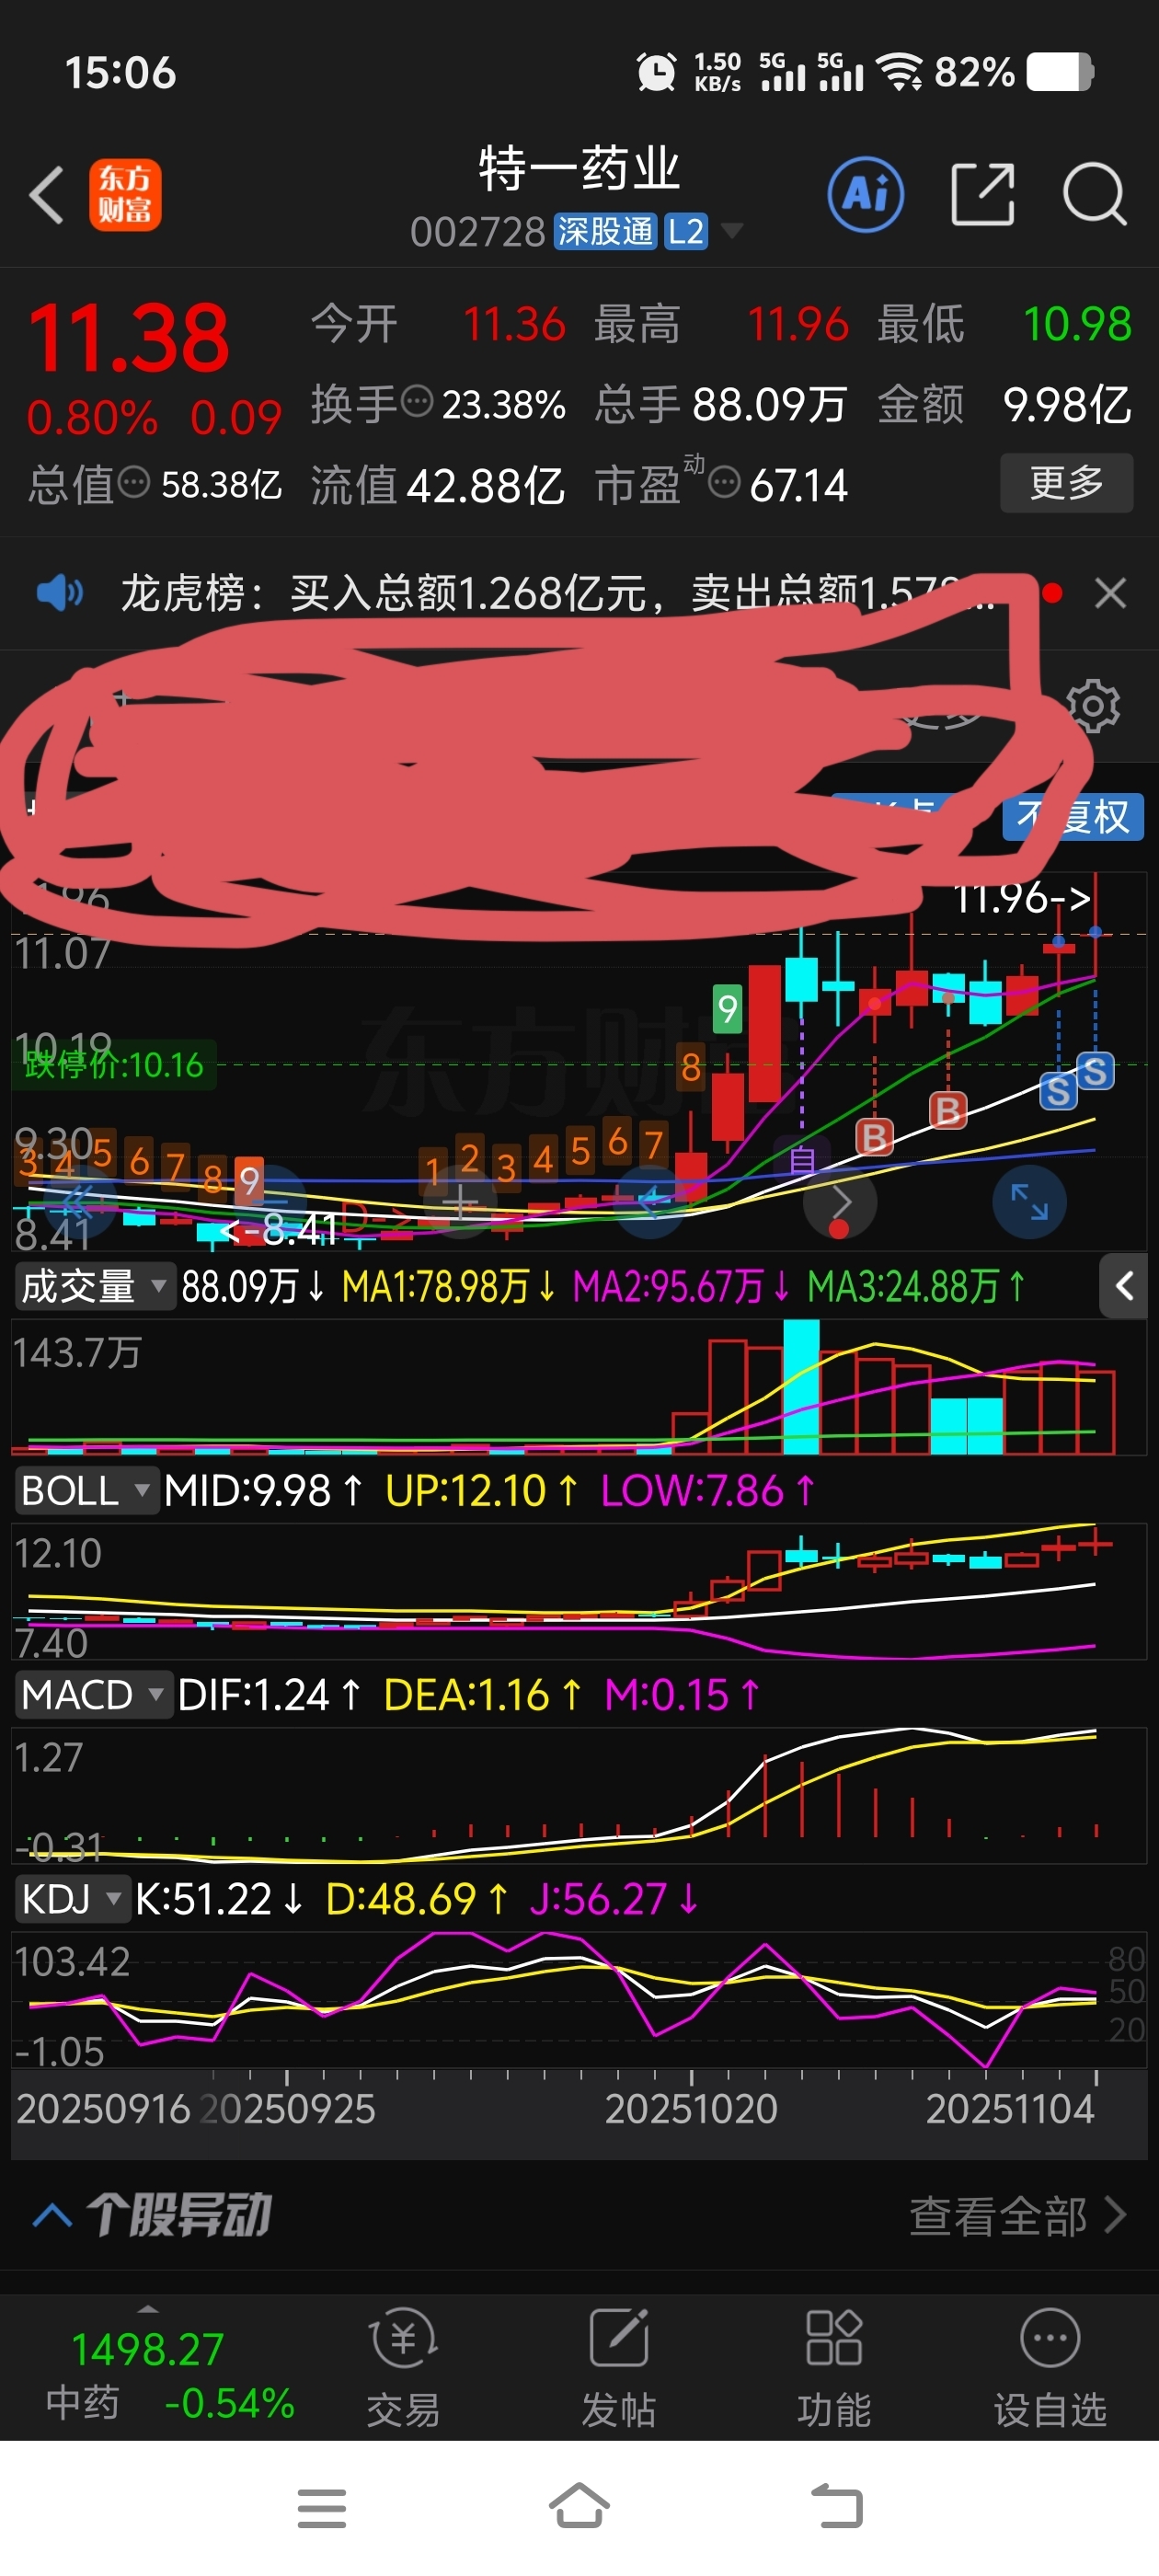Screen dimensions: 1159x2576
Task: Open 功能 functions grid icon
Action: pos(834,2367)
